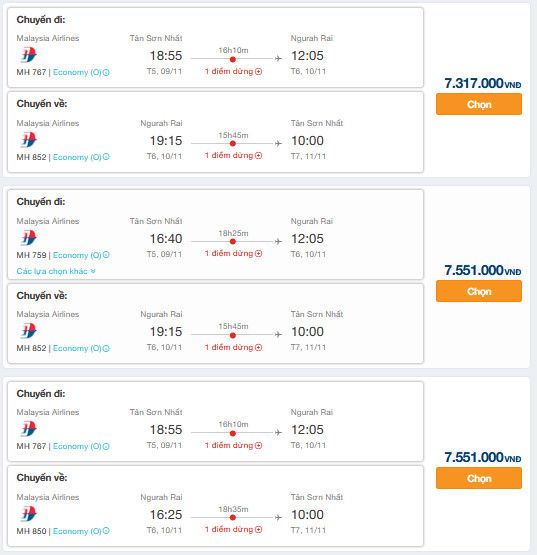The height and width of the screenshot is (555, 537).
Task: Click the Chọn button for 7.317.000 VND fare
Action: tap(479, 104)
